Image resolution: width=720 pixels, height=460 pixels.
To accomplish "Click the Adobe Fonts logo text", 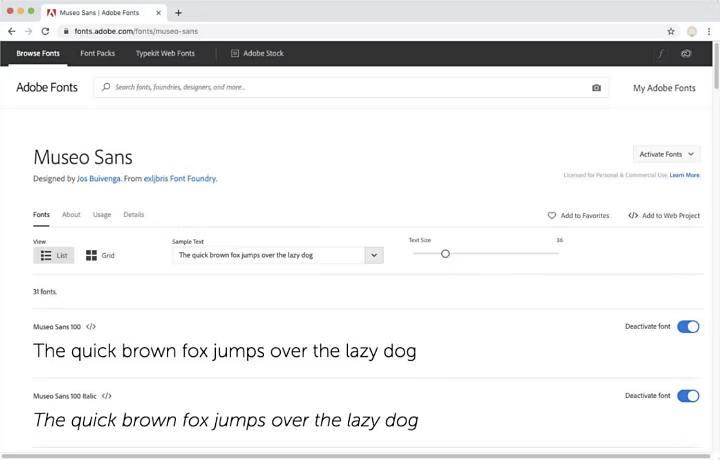I will click(47, 87).
